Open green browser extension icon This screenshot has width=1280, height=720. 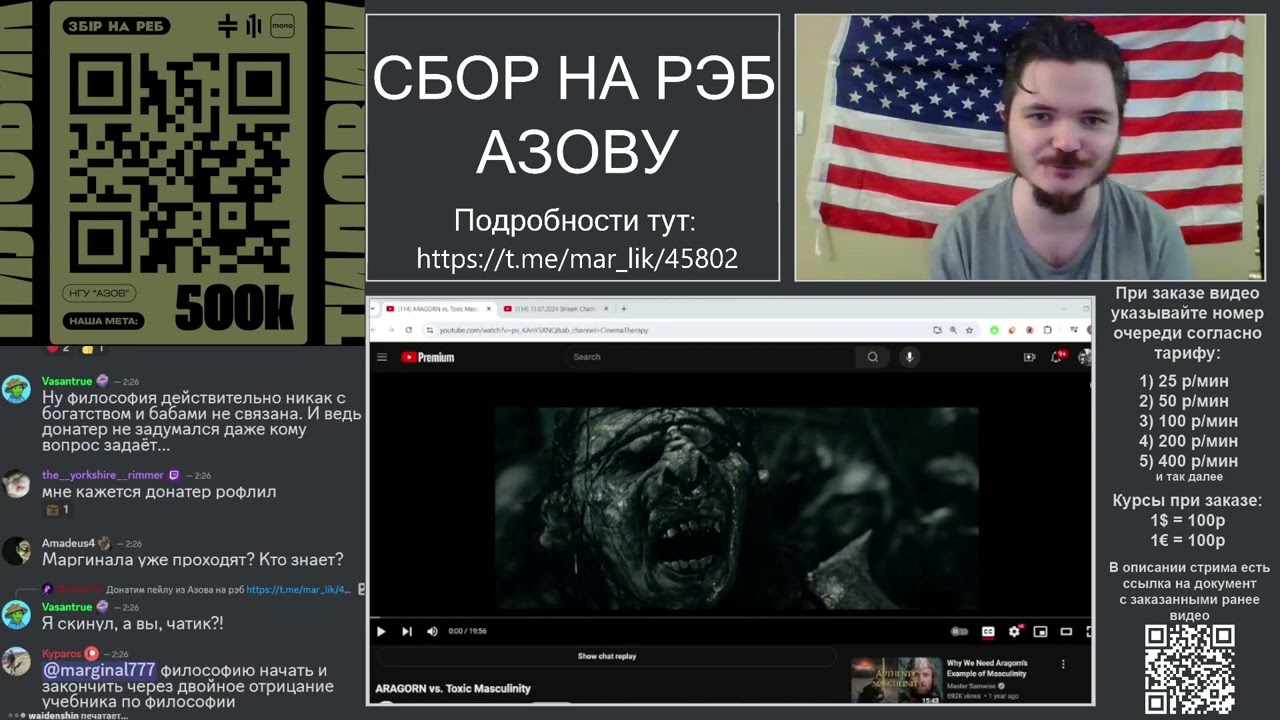994,330
